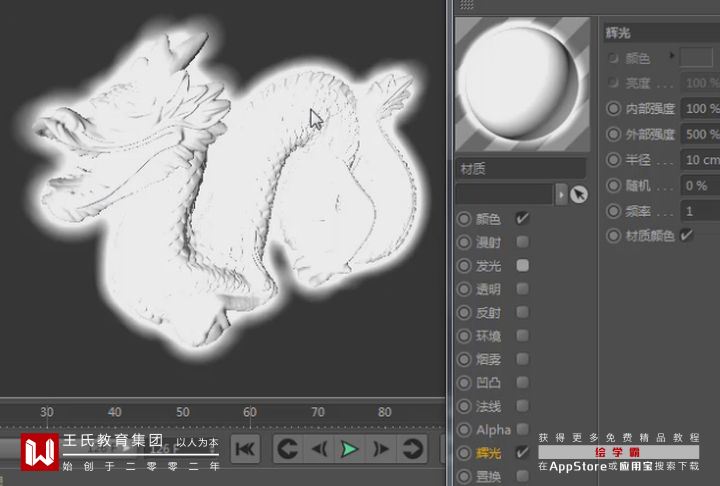Click the panel grip dots icon
This screenshot has width=720, height=486.
(x=467, y=4)
